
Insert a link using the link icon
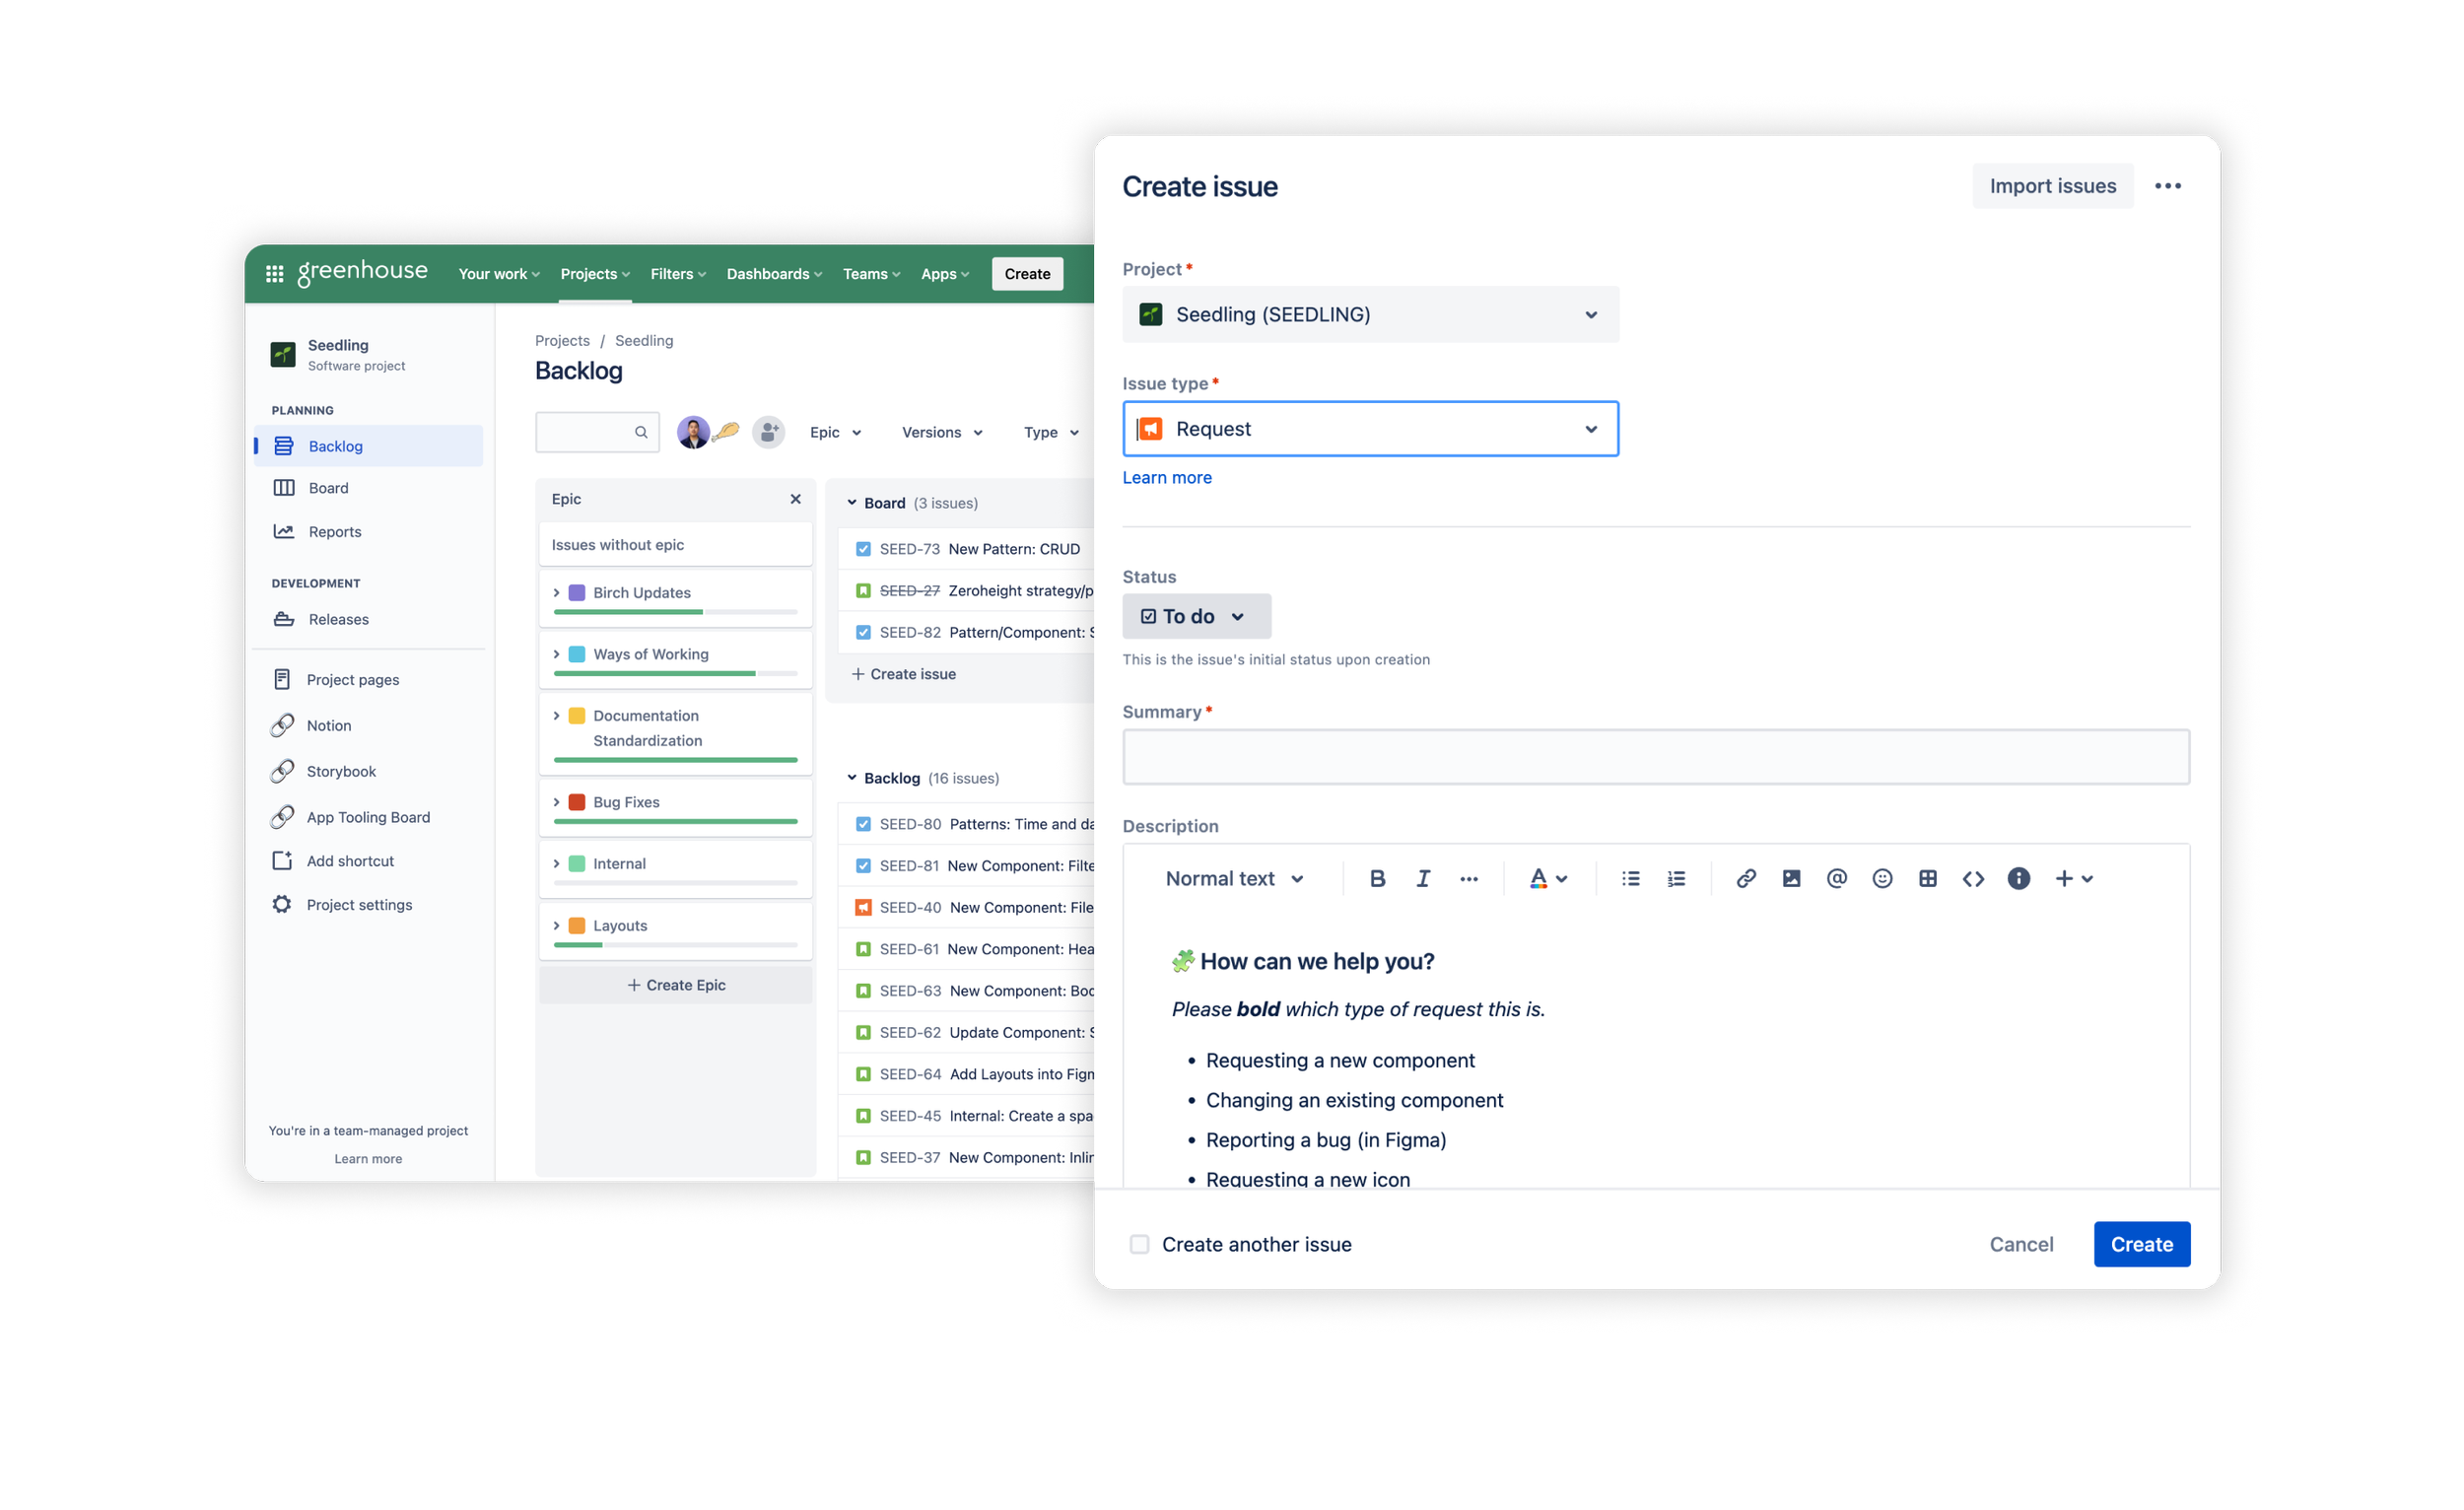click(1746, 878)
